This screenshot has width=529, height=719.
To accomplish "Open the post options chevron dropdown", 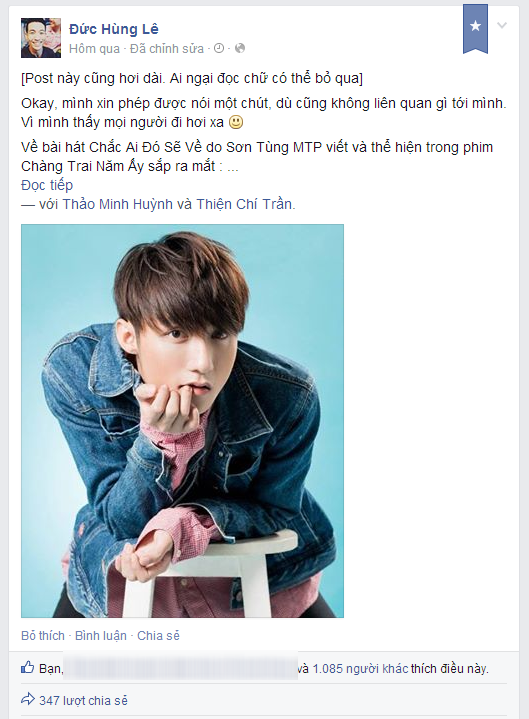I will tap(502, 25).
